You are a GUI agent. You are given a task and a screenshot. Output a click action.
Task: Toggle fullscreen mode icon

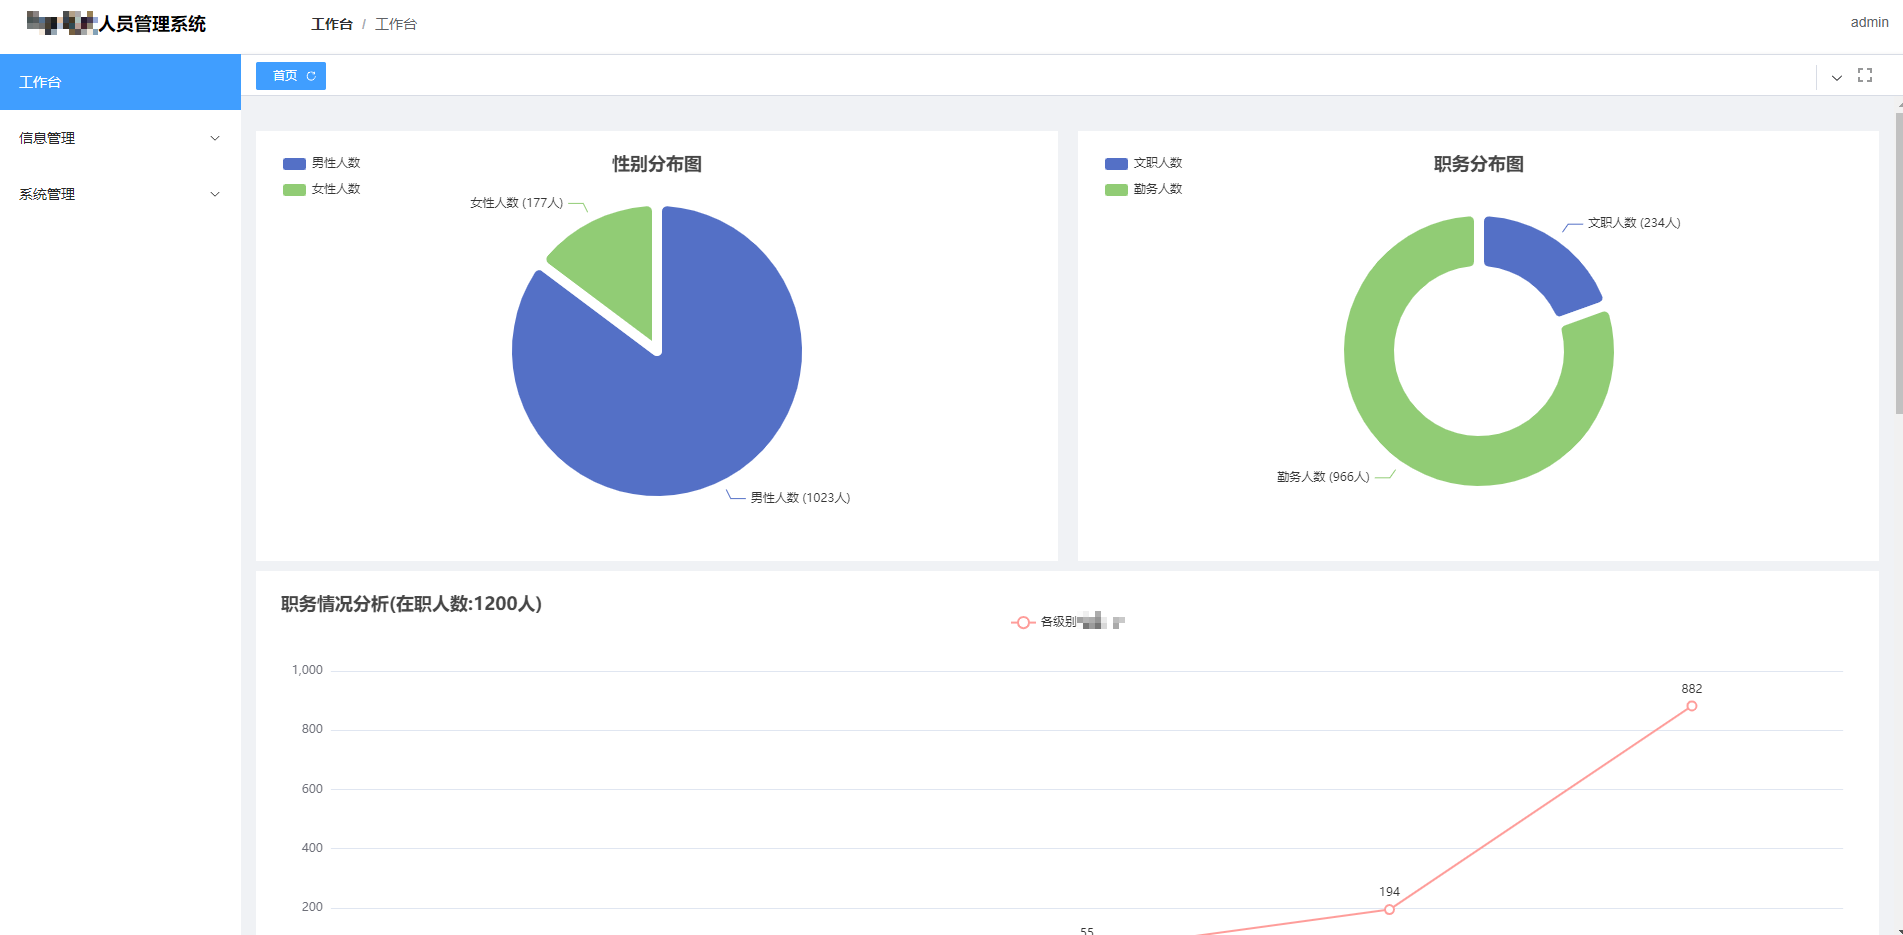[x=1864, y=75]
